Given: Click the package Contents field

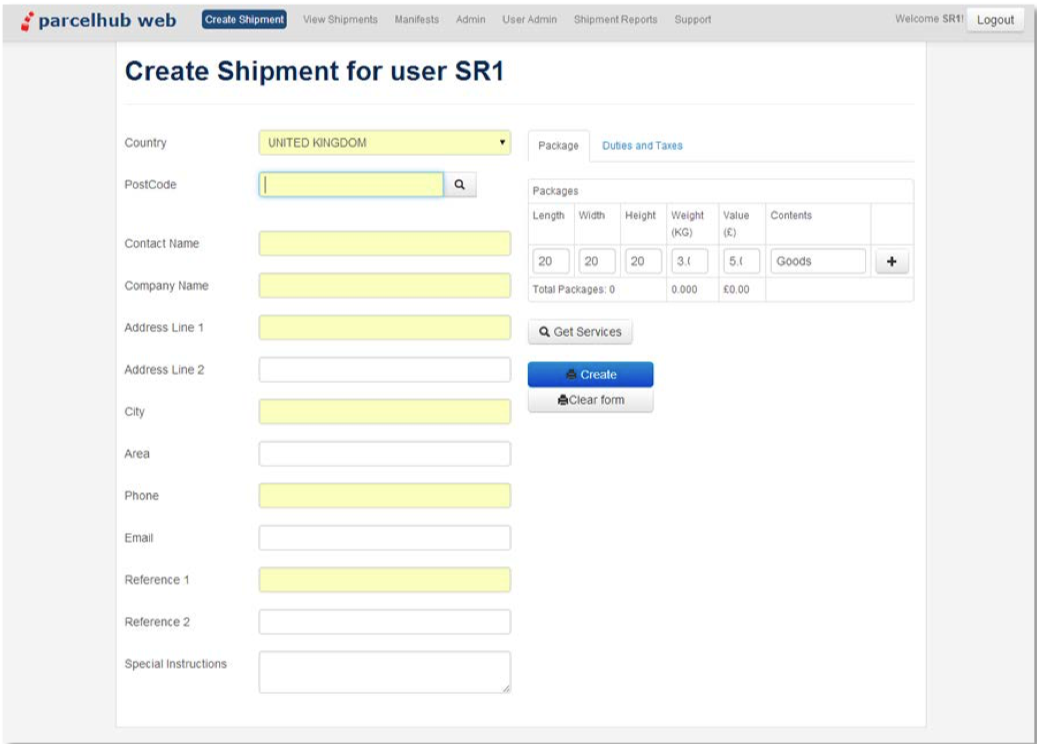Looking at the screenshot, I should (817, 261).
